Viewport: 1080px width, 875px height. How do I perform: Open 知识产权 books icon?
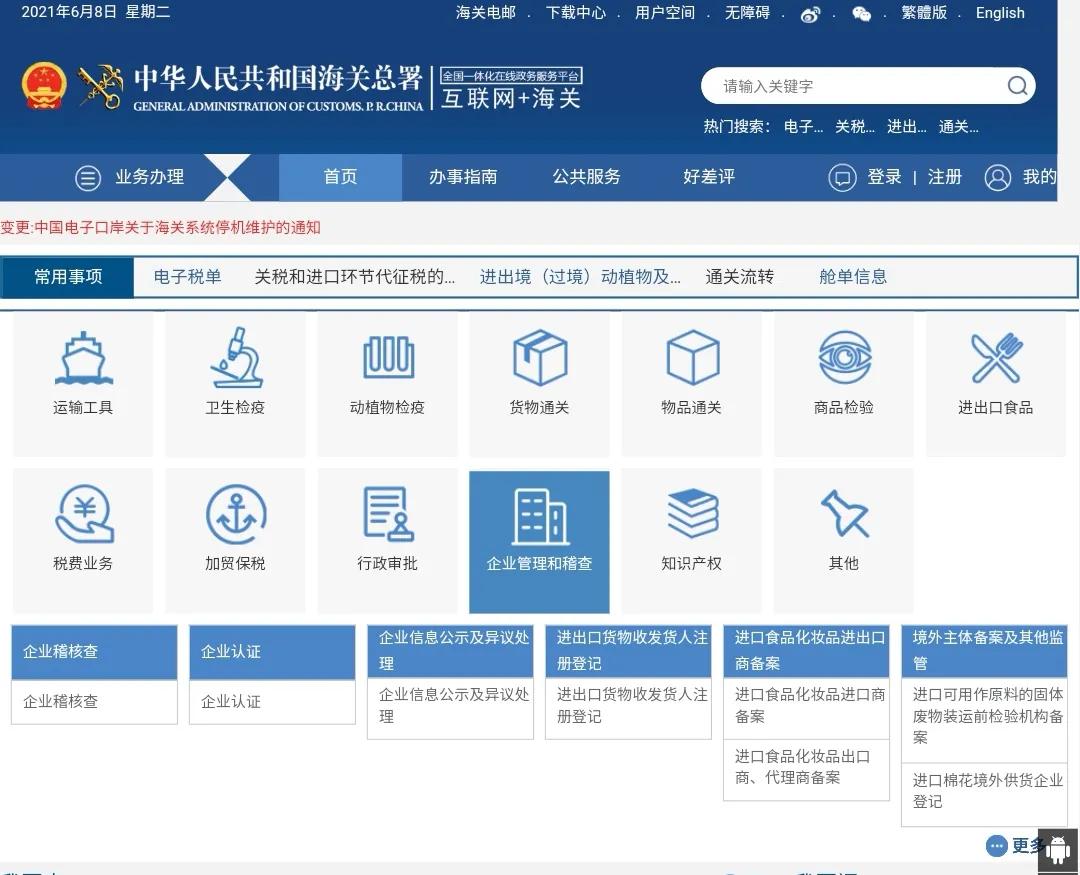pyautogui.click(x=691, y=514)
